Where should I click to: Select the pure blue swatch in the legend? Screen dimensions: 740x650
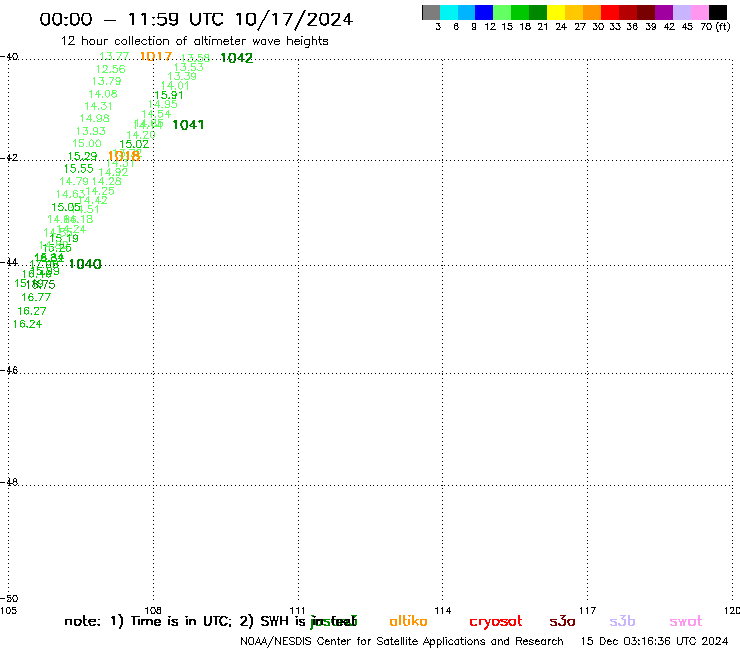point(484,12)
